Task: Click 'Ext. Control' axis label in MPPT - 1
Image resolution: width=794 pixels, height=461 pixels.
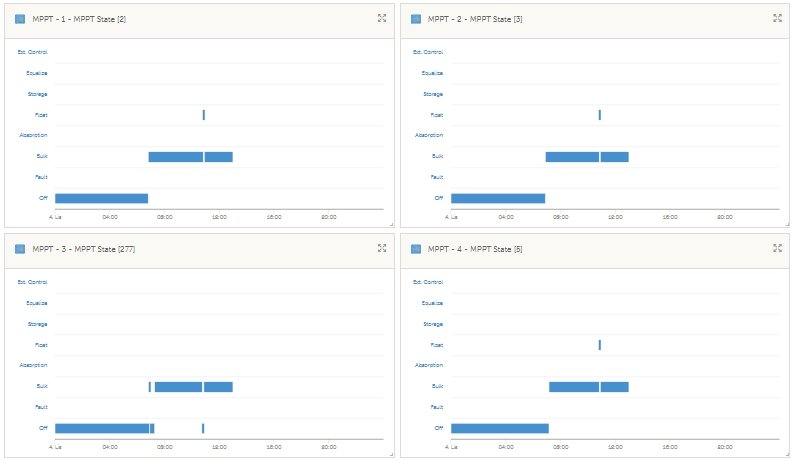Action: tap(32, 52)
